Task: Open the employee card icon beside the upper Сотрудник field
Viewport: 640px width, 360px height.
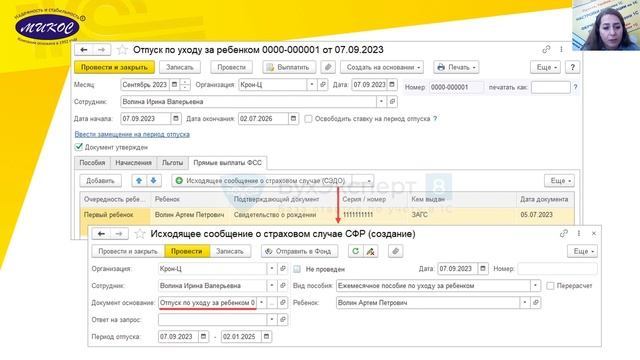Action: point(392,102)
